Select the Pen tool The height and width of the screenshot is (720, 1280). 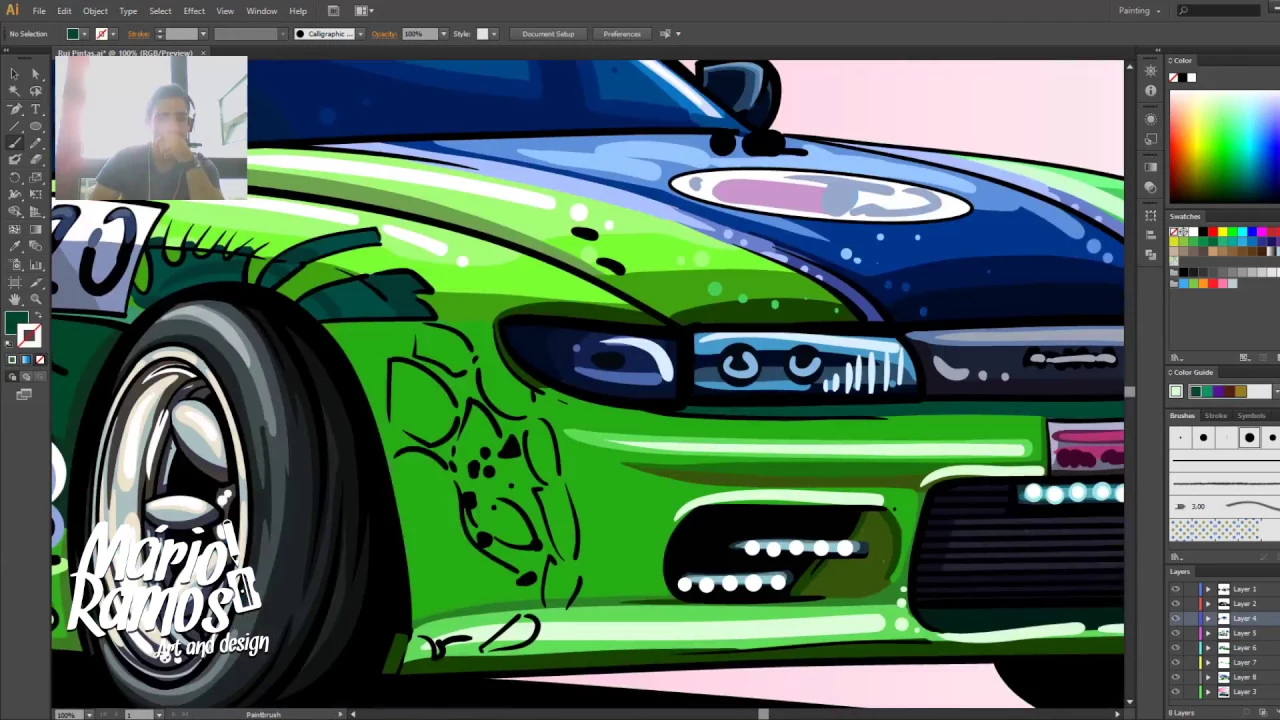[x=14, y=108]
